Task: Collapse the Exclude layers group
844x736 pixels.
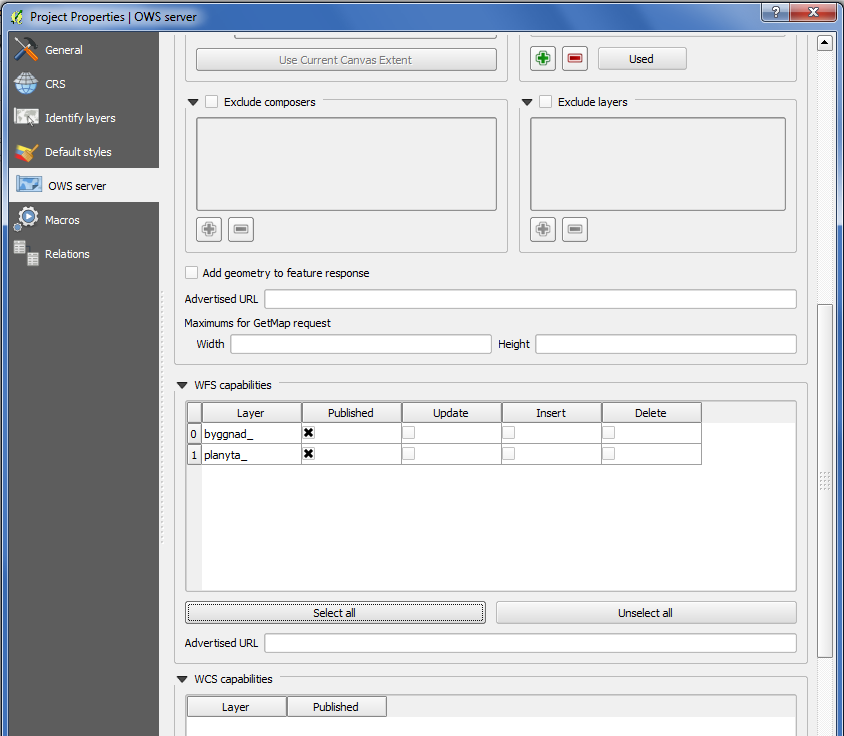Action: pos(527,102)
